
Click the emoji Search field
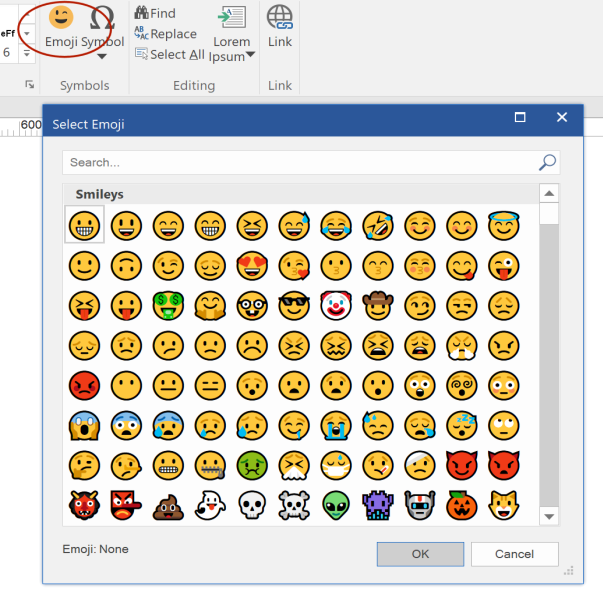click(x=311, y=162)
